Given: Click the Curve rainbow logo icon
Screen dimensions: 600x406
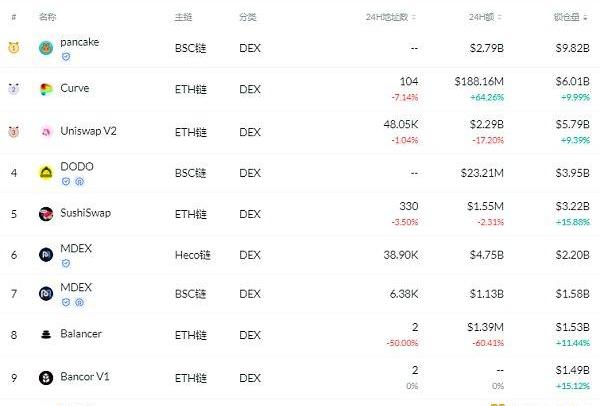Looking at the screenshot, I should click(46, 90).
